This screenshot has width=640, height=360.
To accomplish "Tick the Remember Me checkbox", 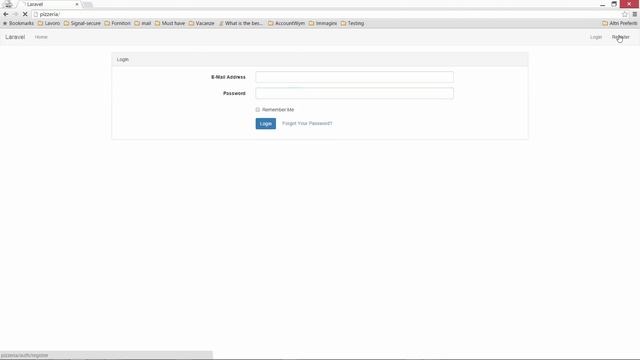I will [x=258, y=109].
